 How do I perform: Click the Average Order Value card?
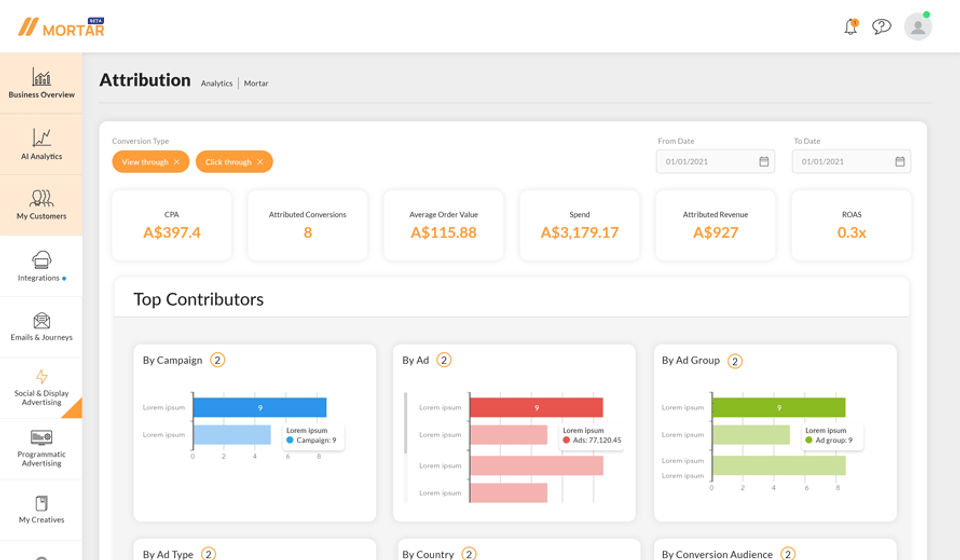tap(443, 225)
